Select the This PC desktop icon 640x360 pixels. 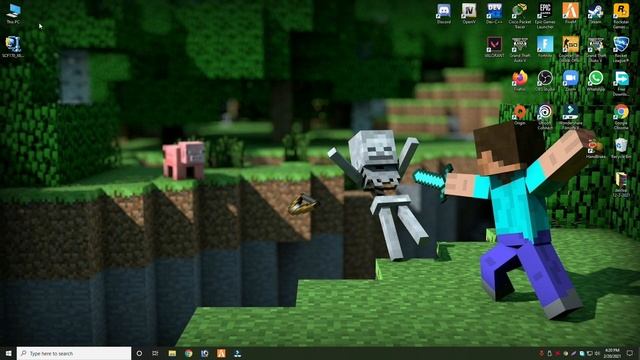(x=13, y=13)
